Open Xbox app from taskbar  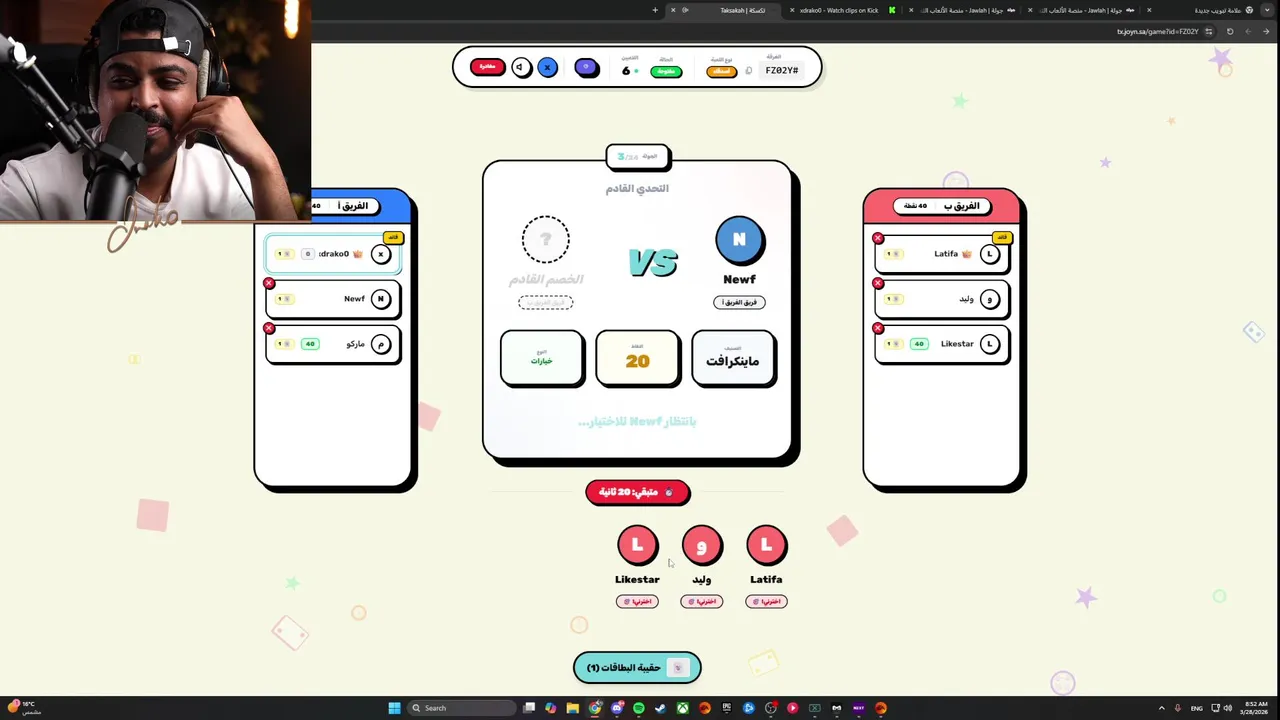[x=683, y=708]
